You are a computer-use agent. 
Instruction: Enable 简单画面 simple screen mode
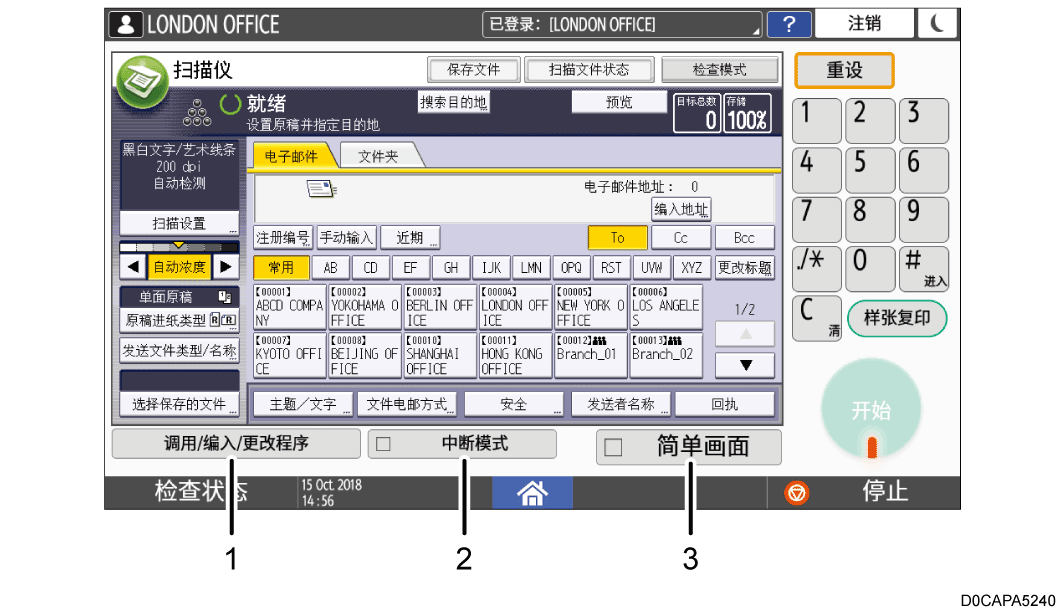(x=691, y=447)
